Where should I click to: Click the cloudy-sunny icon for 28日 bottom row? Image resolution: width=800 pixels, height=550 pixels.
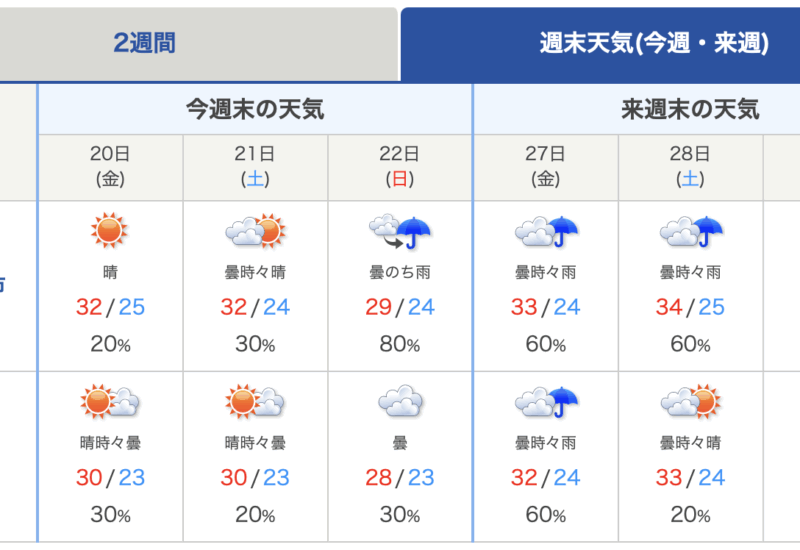pos(691,402)
